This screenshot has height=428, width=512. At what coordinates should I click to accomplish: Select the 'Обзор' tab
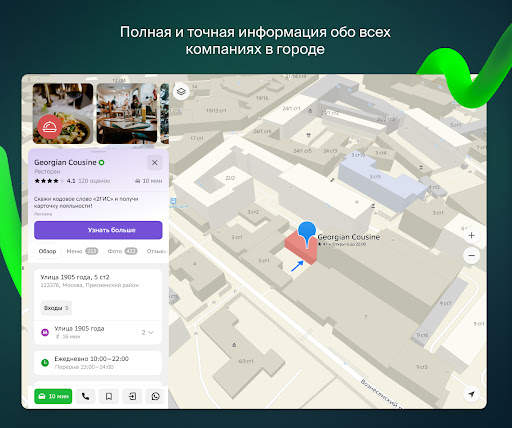click(47, 251)
